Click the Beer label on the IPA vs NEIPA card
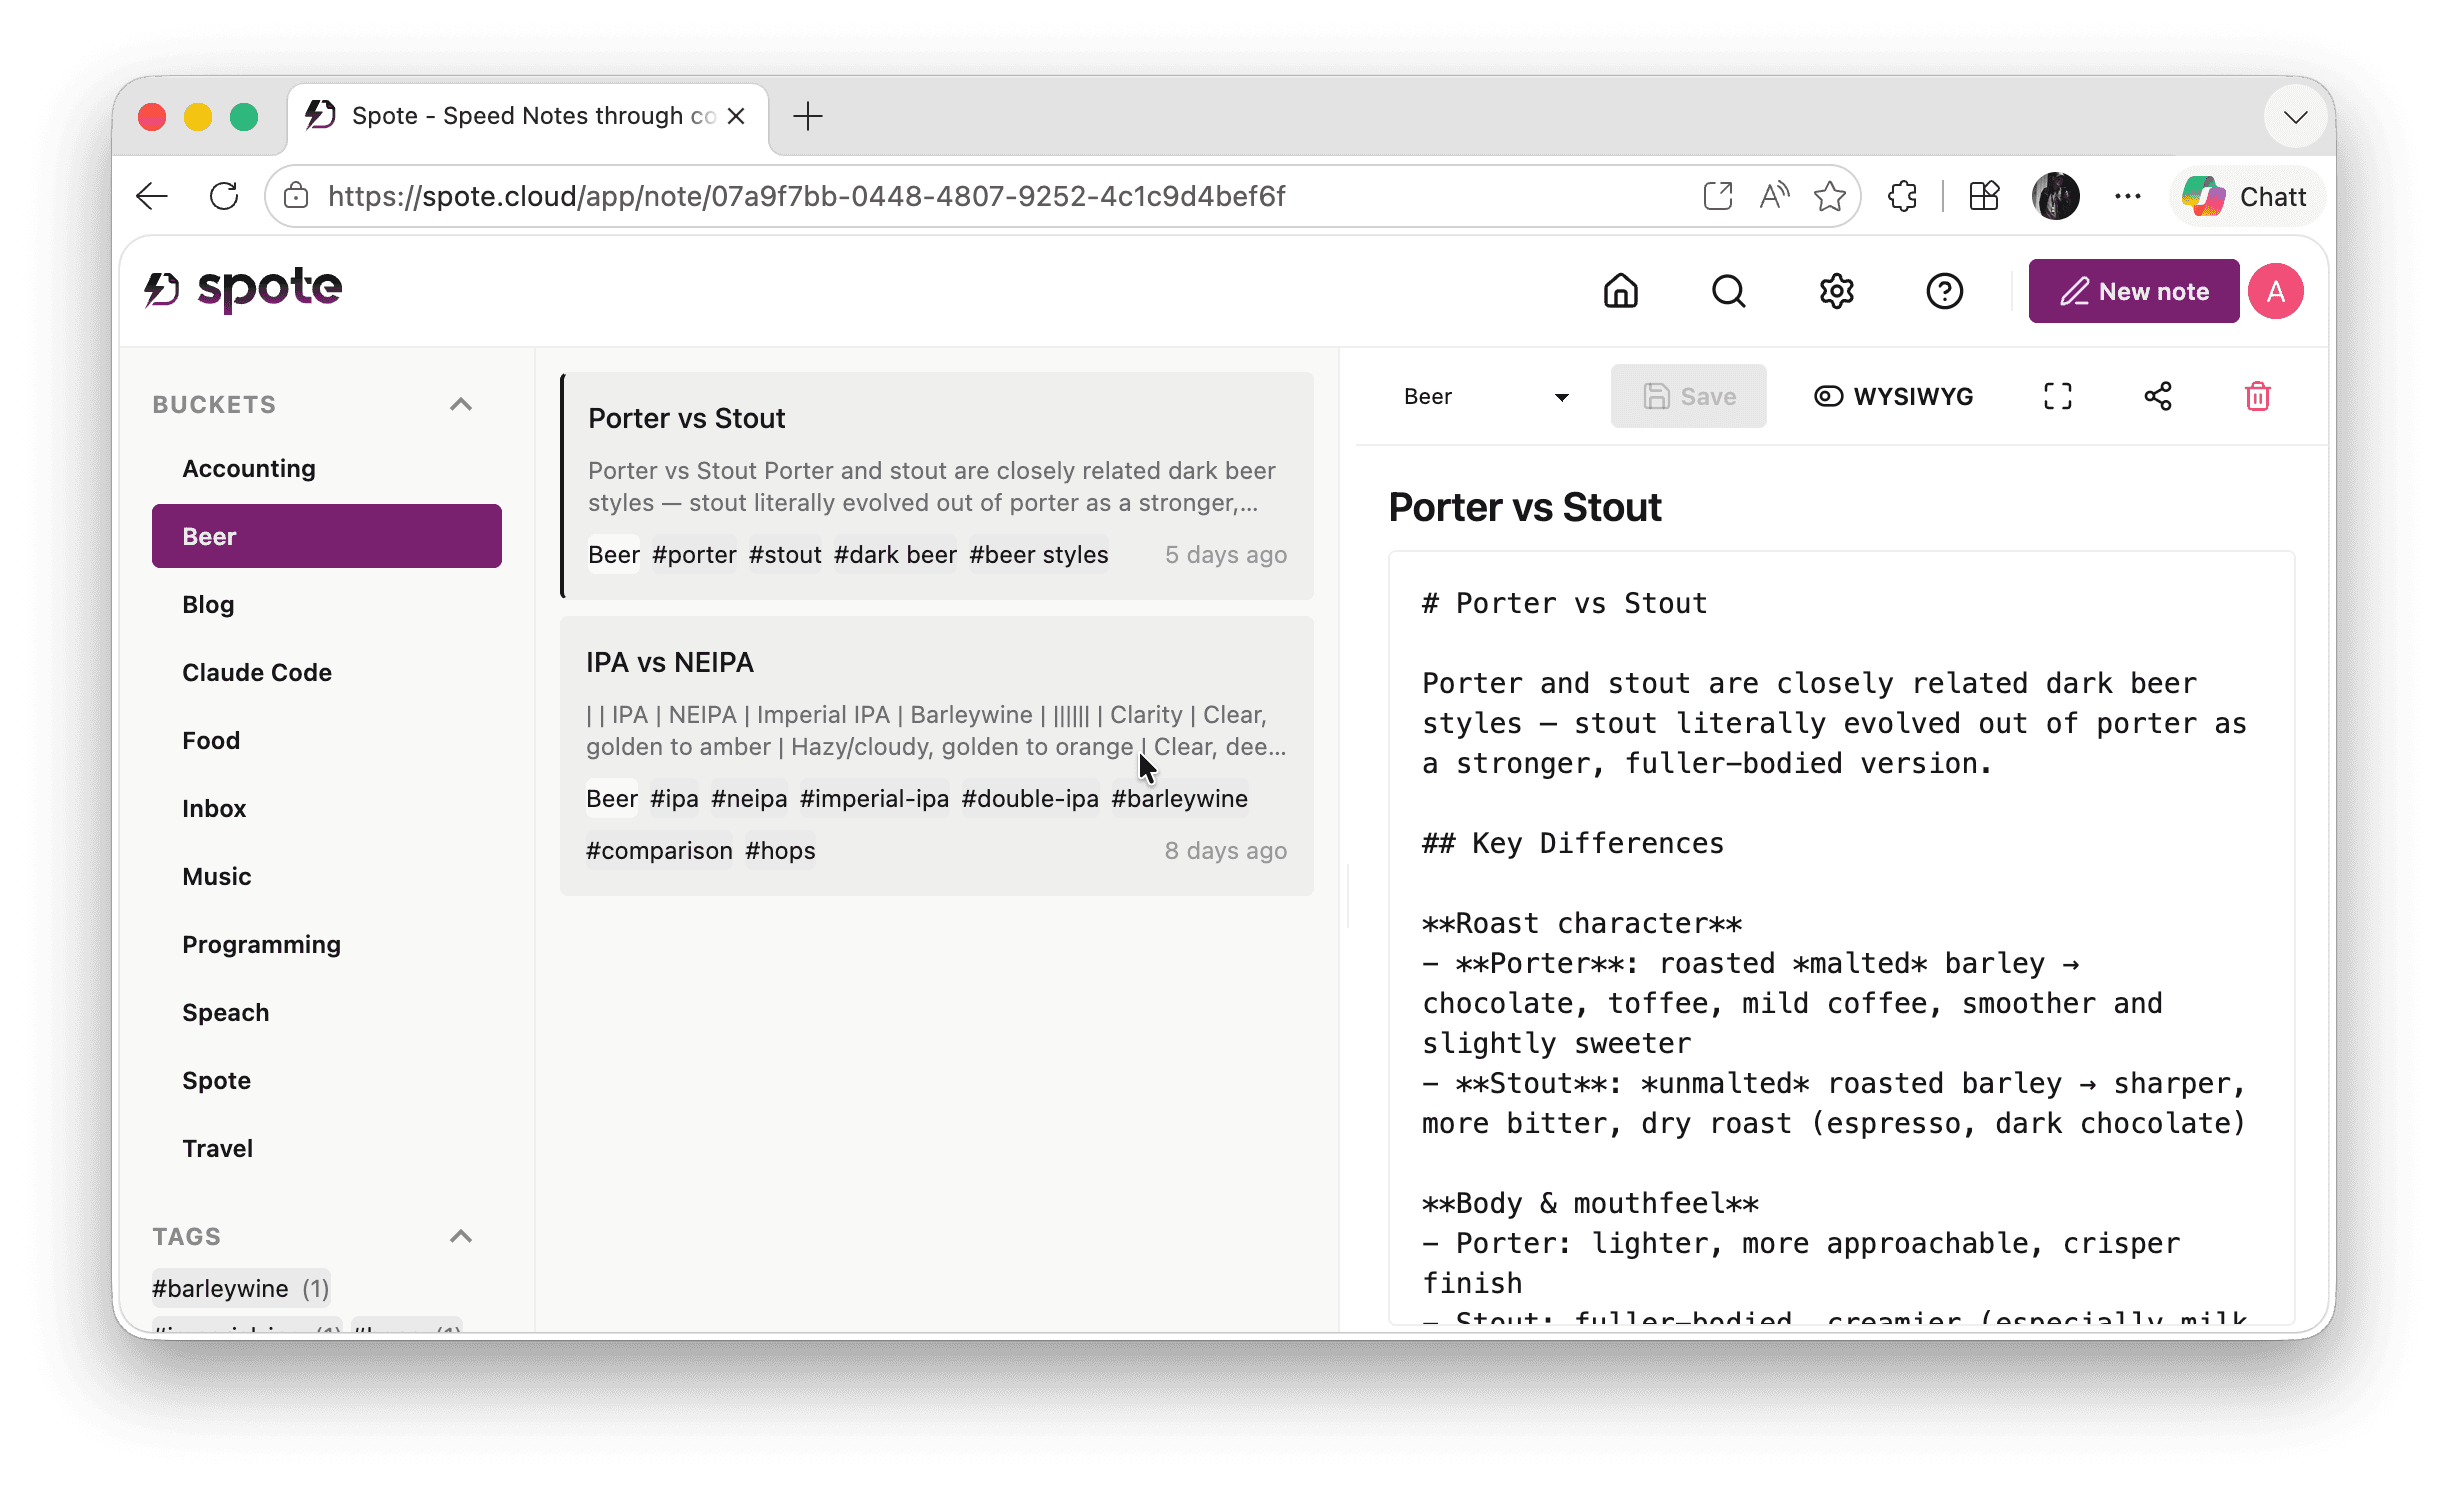Image resolution: width=2448 pixels, height=1488 pixels. click(611, 798)
